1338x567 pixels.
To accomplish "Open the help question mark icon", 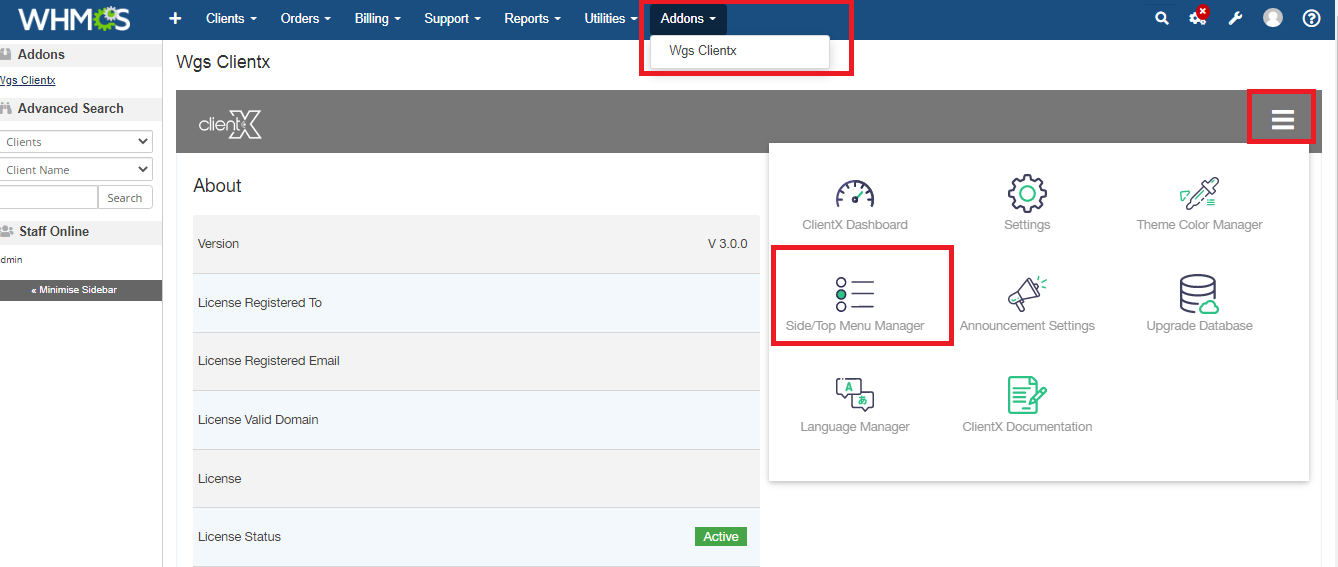I will click(x=1311, y=18).
